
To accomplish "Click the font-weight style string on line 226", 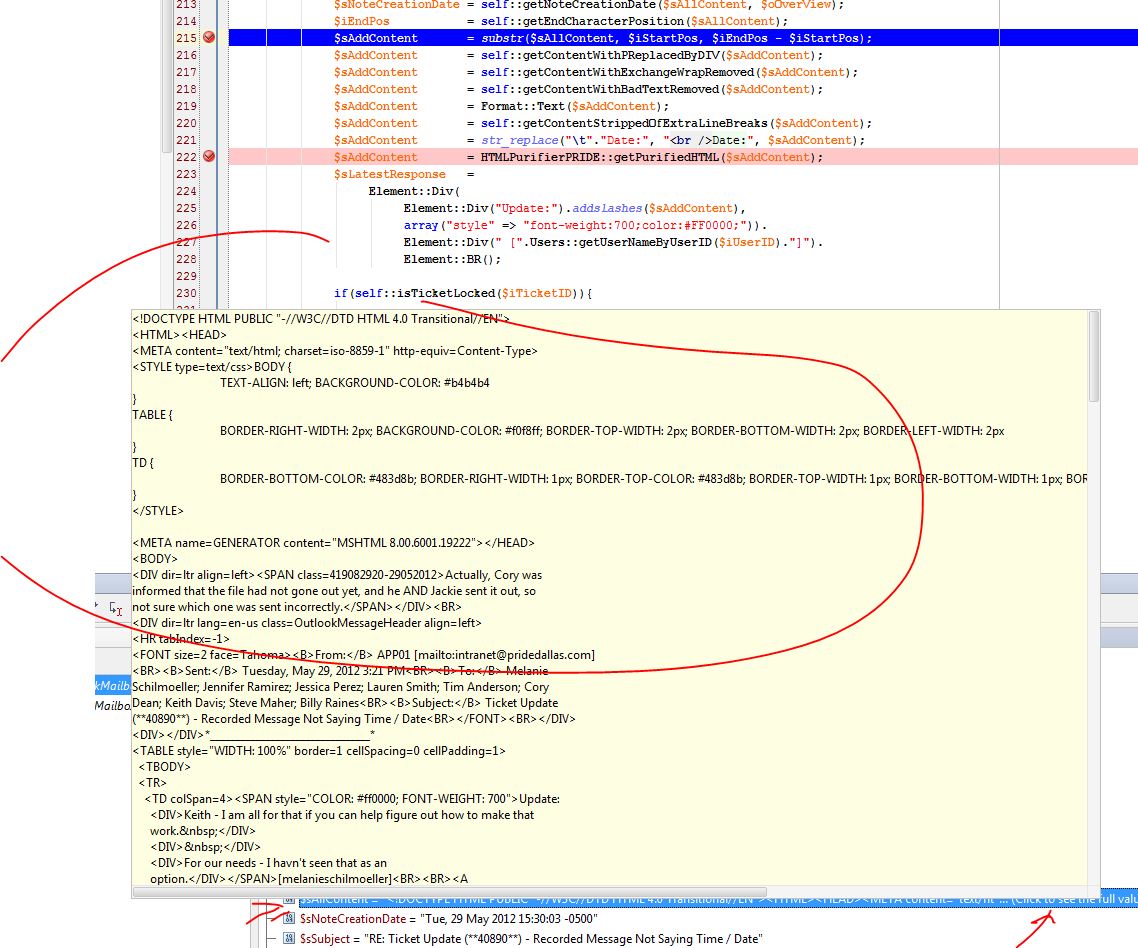I will (x=635, y=225).
